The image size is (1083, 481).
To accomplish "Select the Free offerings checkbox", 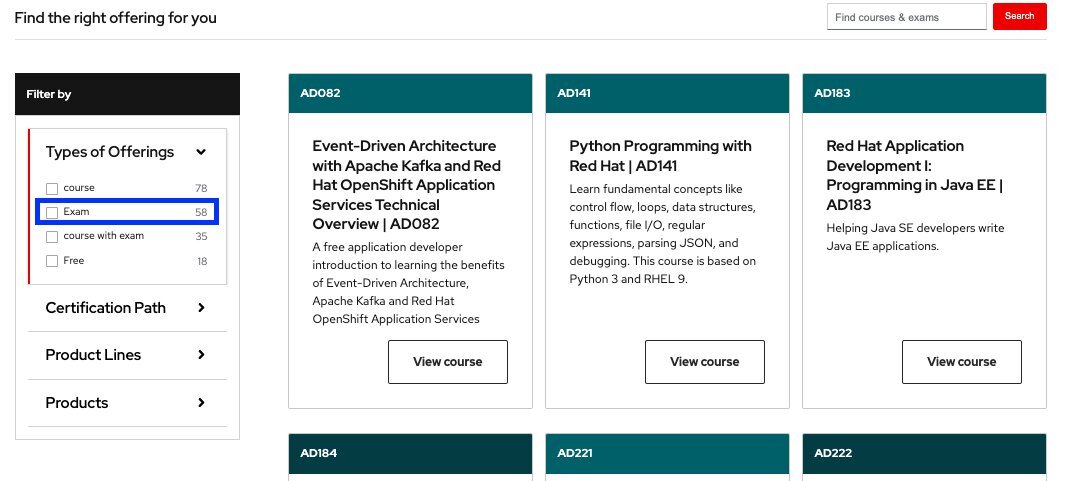I will 52,261.
